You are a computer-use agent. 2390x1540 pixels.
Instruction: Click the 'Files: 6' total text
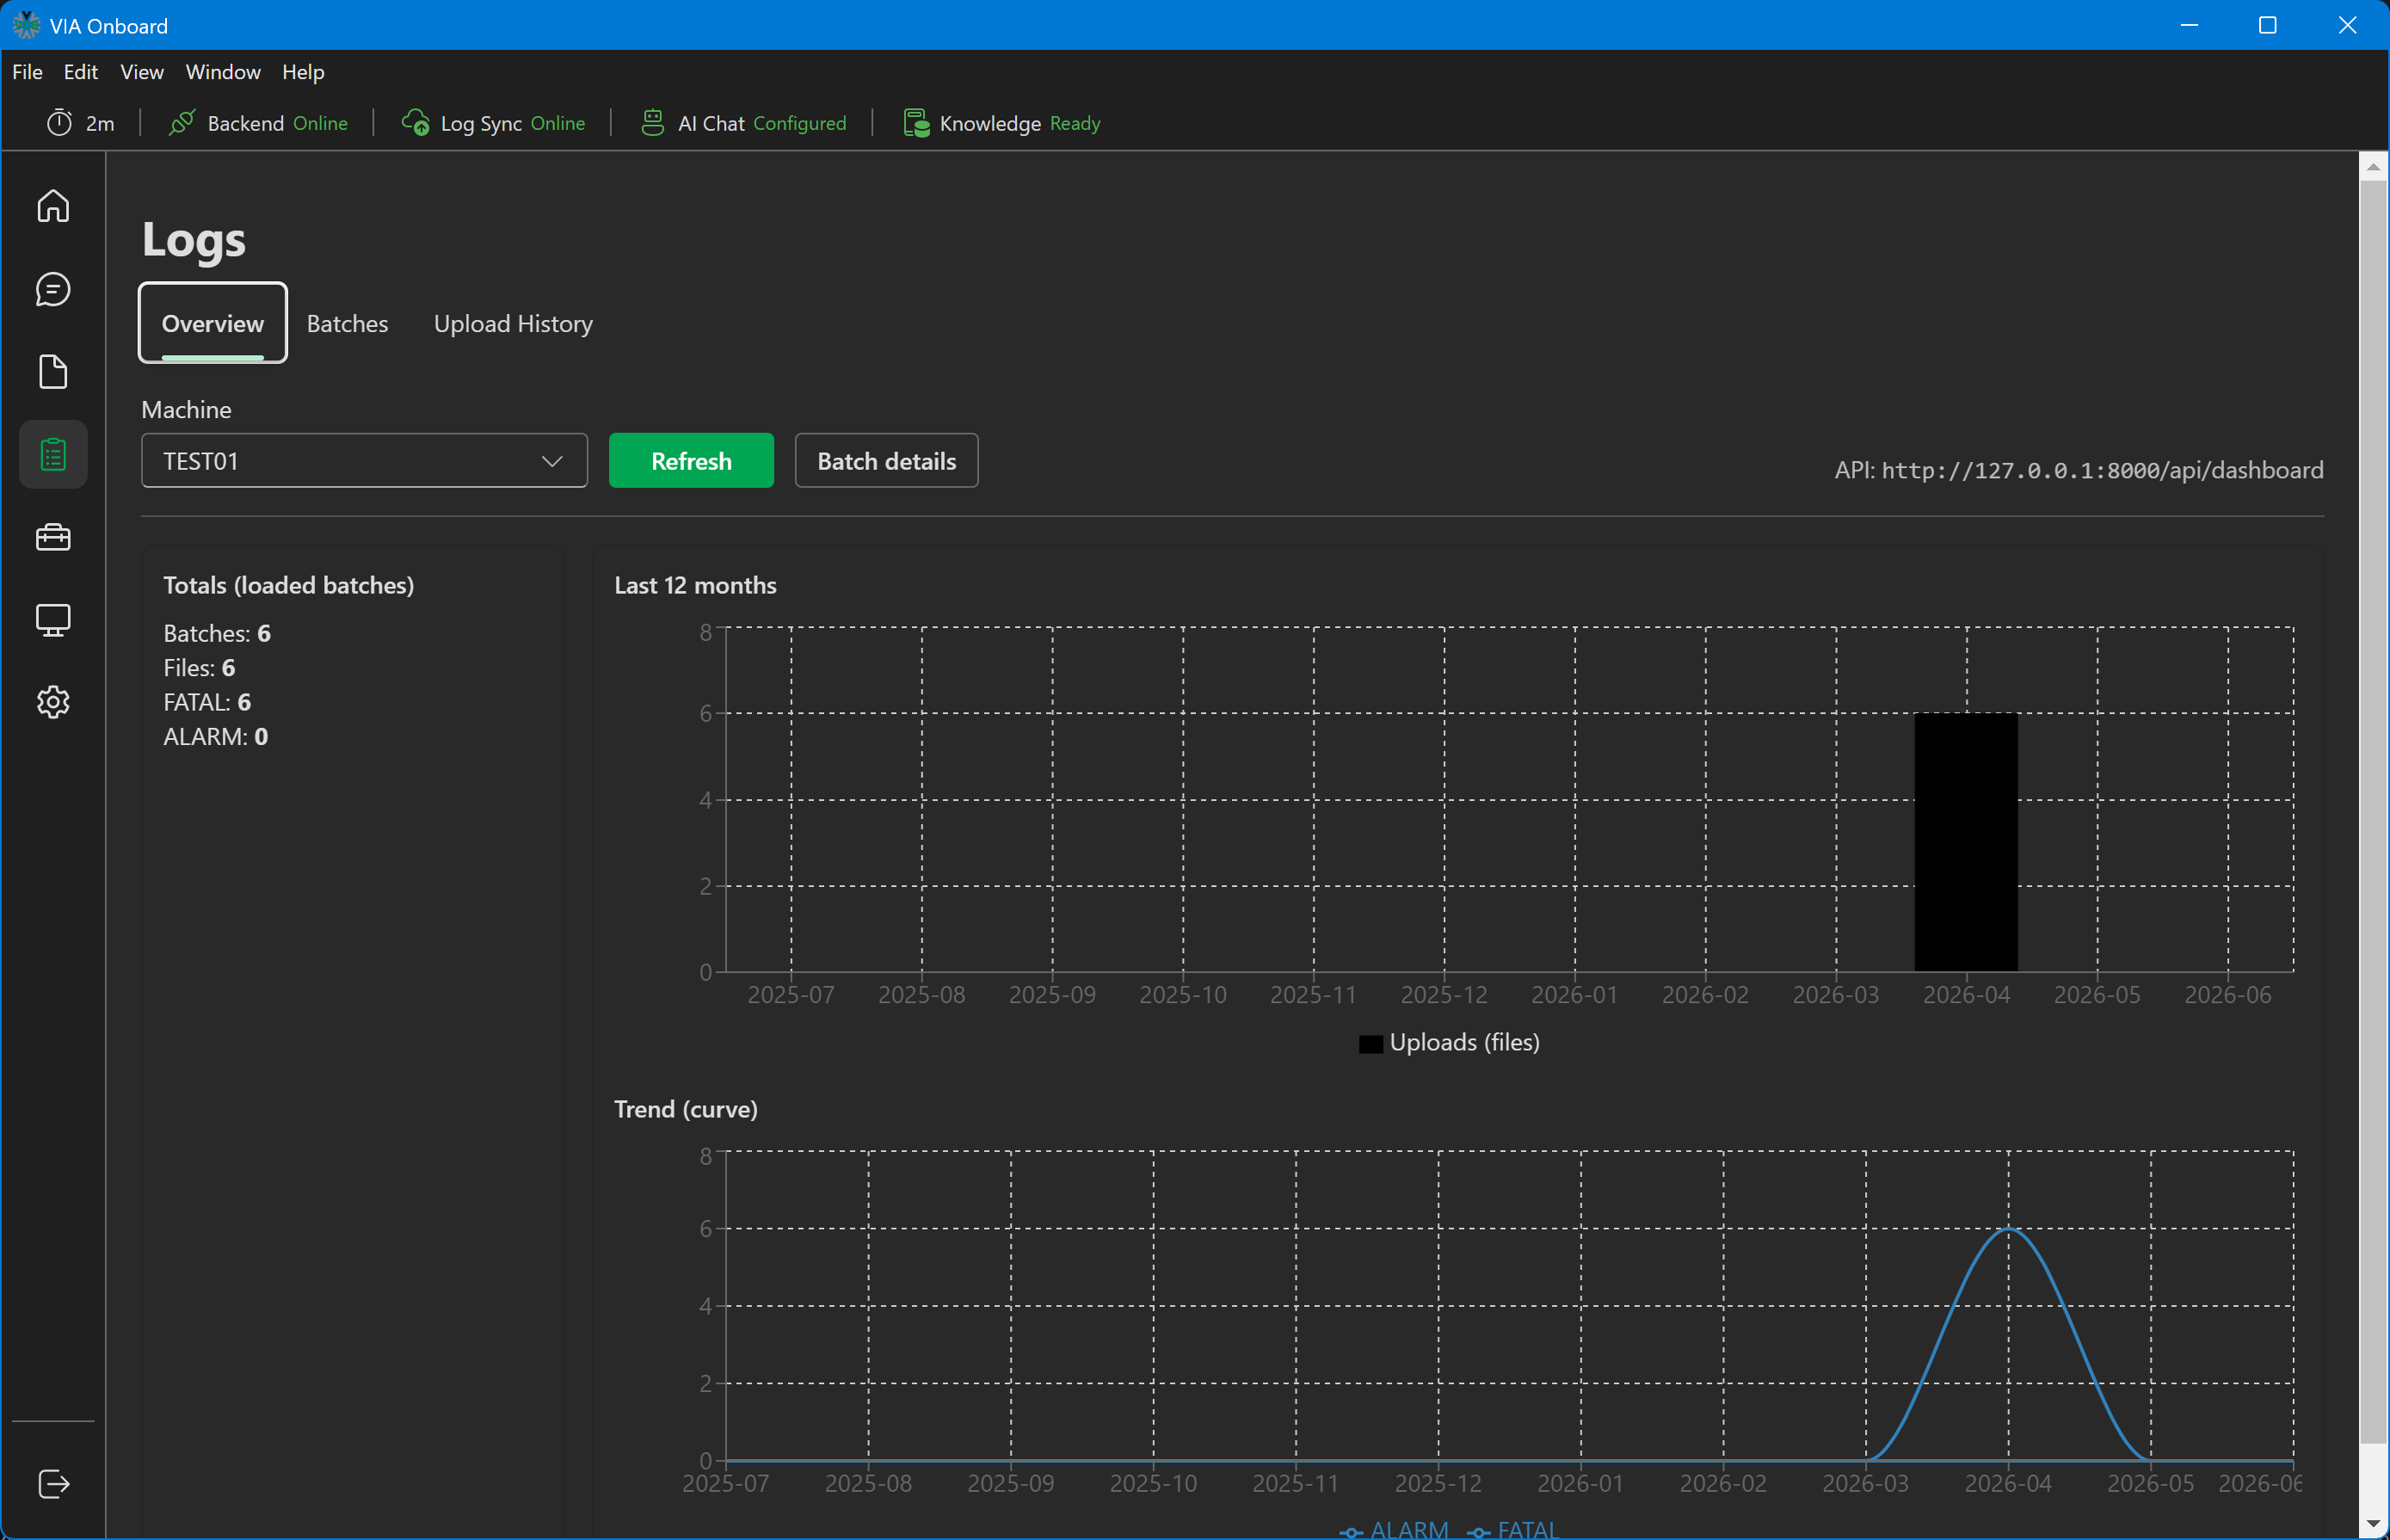[199, 667]
